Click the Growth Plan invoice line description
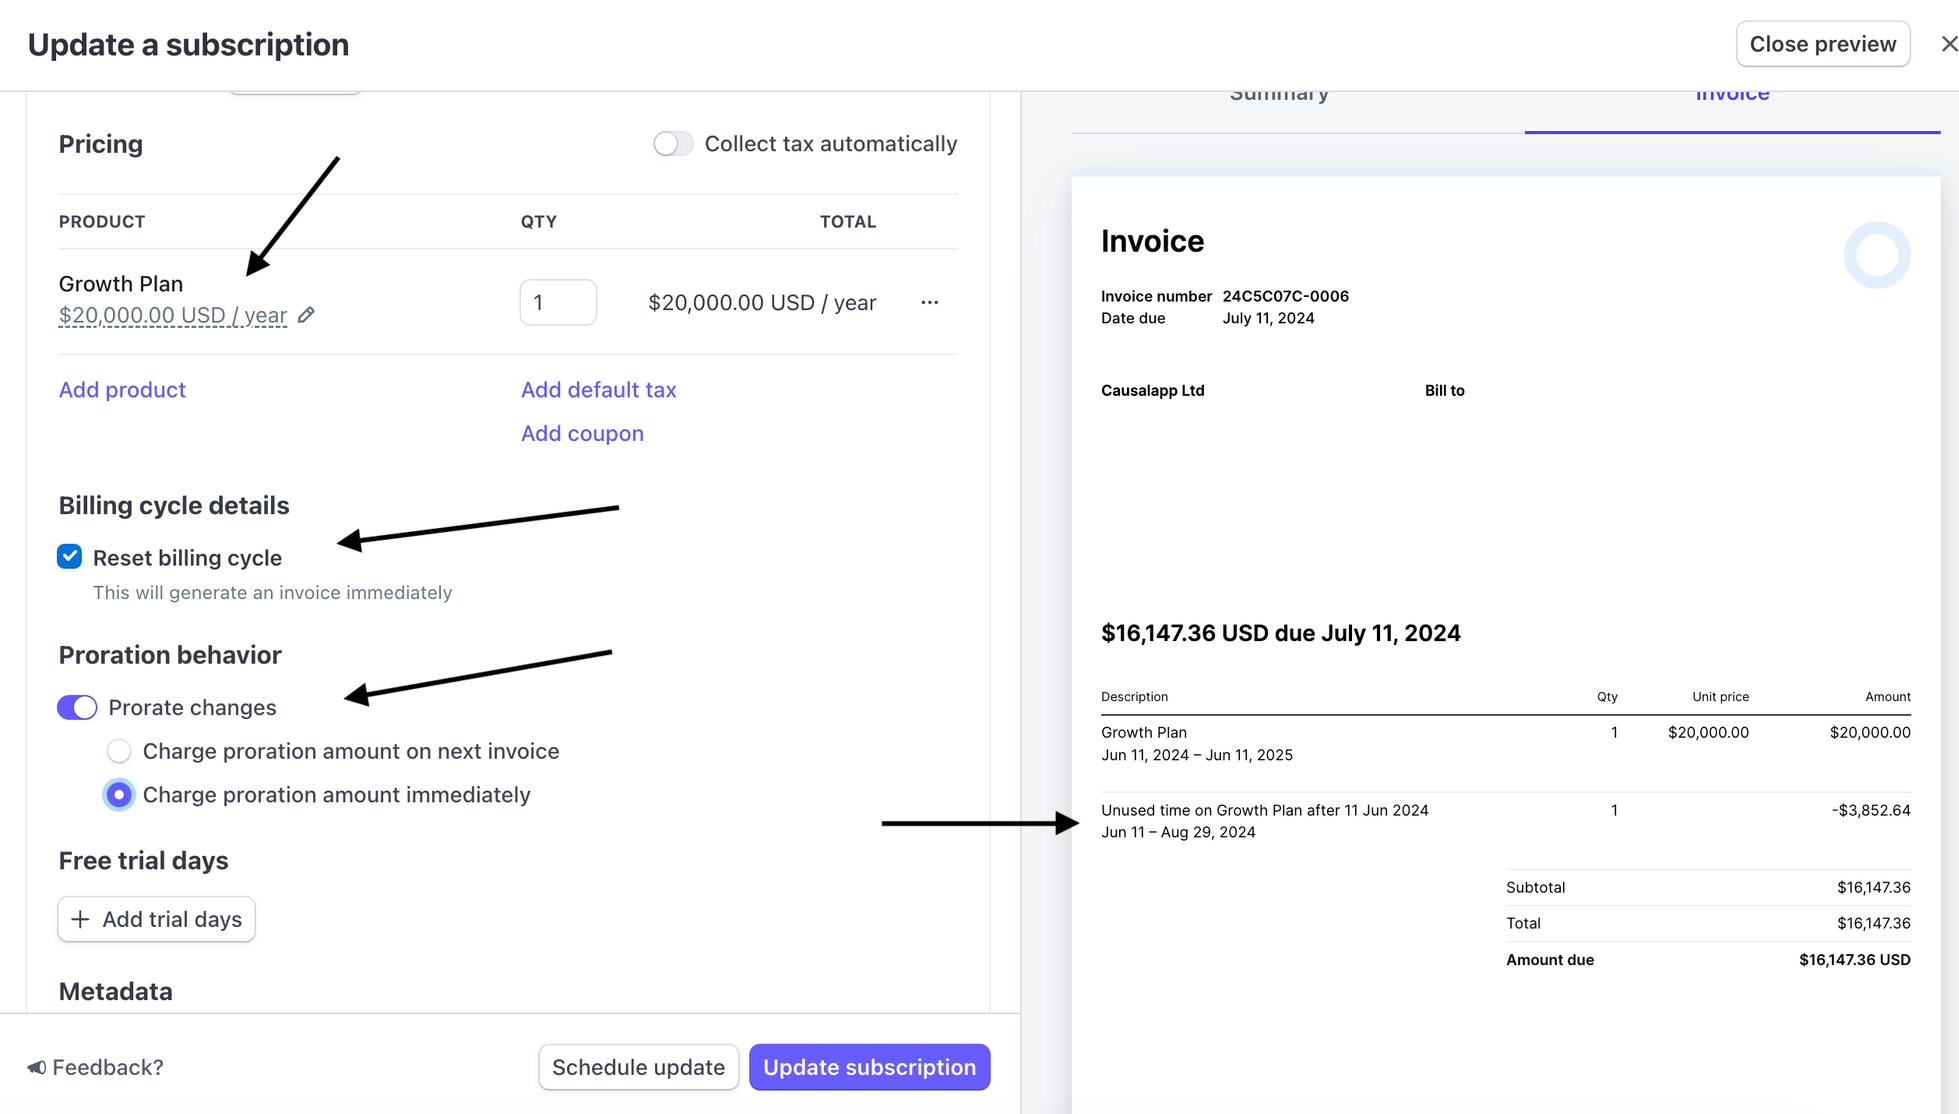This screenshot has width=1959, height=1114. coord(1143,733)
